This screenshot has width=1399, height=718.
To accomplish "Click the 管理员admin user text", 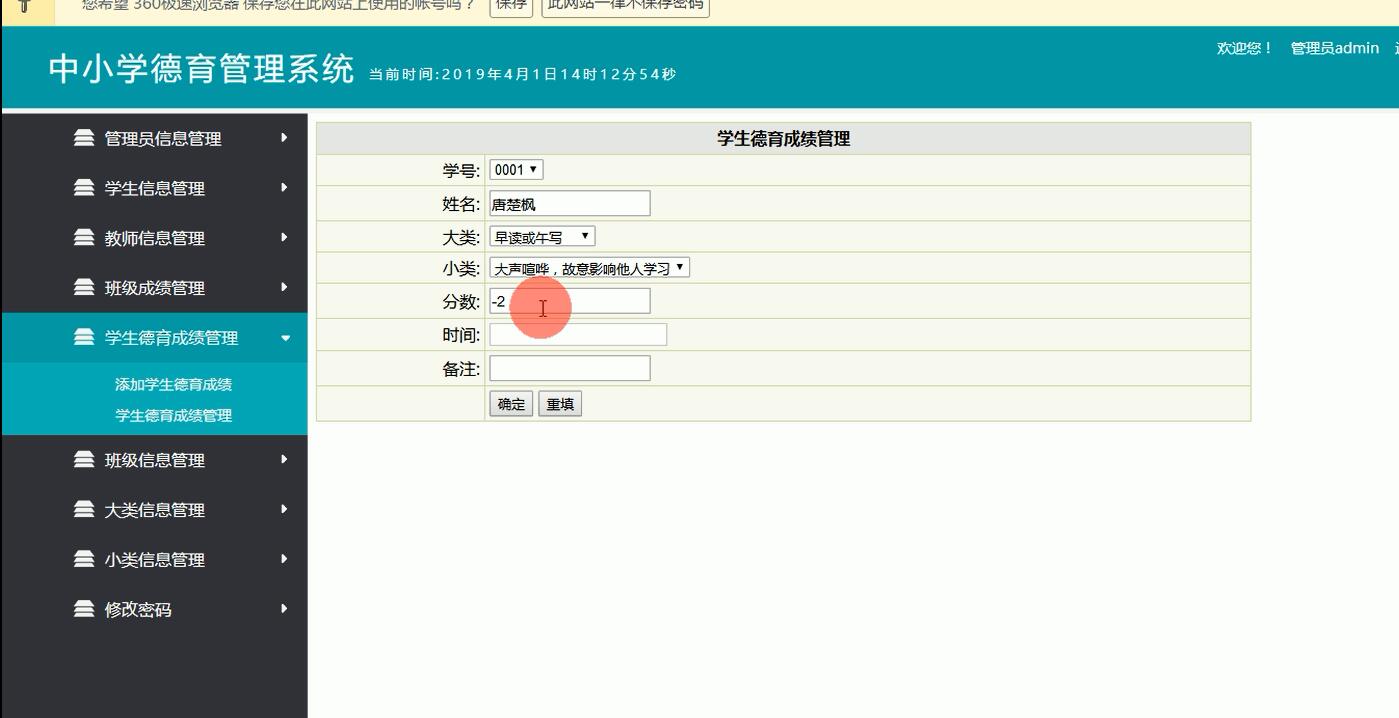I will 1334,48.
